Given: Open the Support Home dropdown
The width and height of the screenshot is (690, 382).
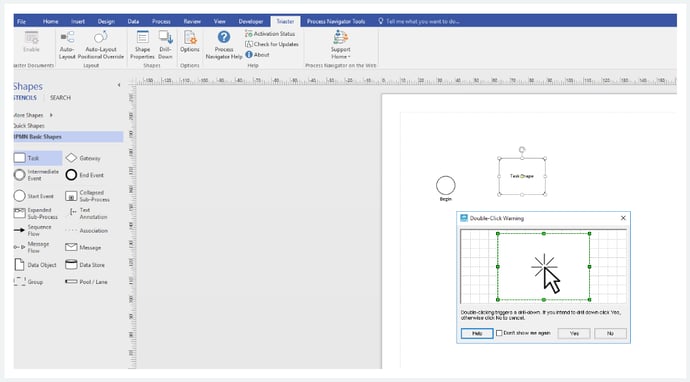Looking at the screenshot, I should point(341,44).
